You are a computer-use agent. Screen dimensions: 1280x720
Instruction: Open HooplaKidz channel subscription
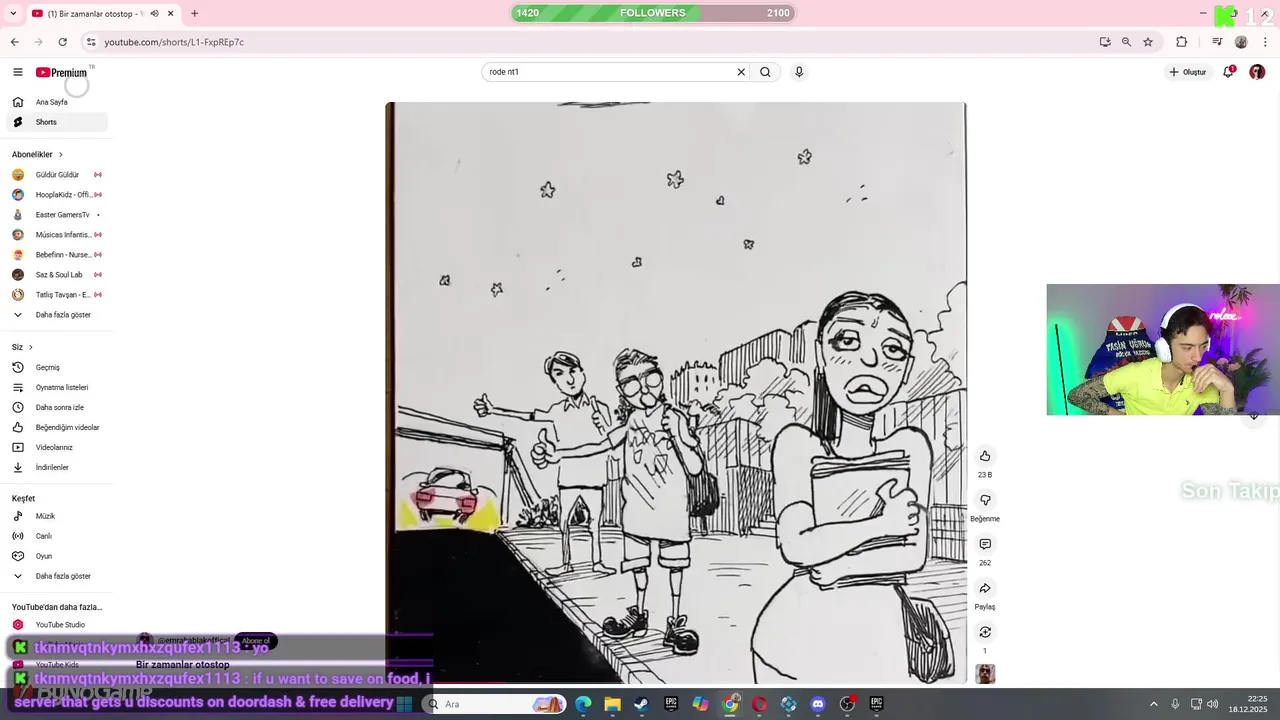click(57, 195)
